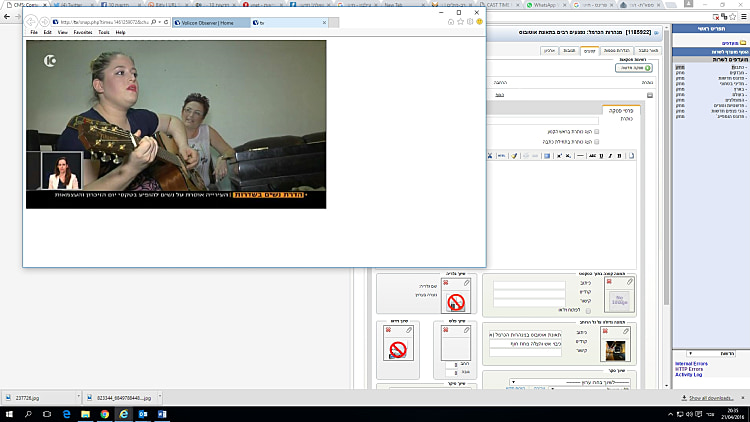Open the Favorites menu in Internet Explorer
750x422 pixels.
tap(82, 32)
